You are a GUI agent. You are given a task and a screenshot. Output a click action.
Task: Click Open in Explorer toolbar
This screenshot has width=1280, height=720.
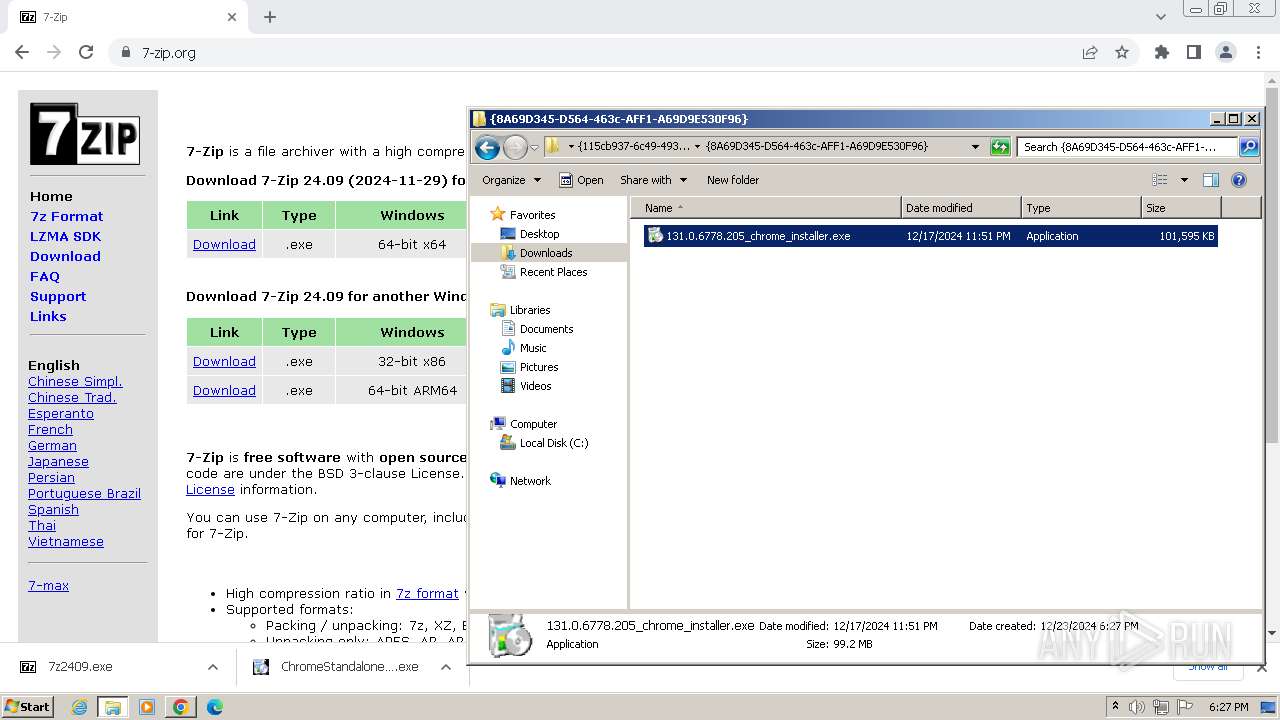(581, 180)
